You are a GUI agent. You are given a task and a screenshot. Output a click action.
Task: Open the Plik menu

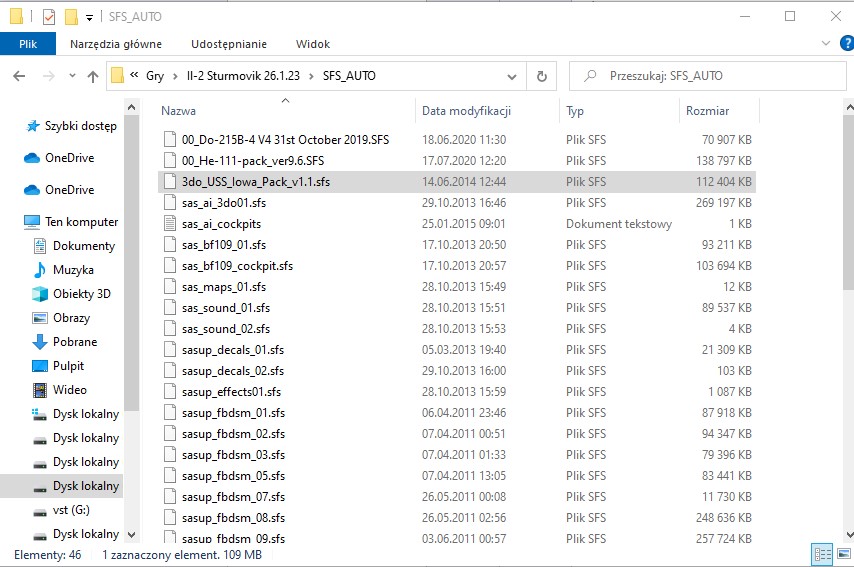click(x=28, y=44)
